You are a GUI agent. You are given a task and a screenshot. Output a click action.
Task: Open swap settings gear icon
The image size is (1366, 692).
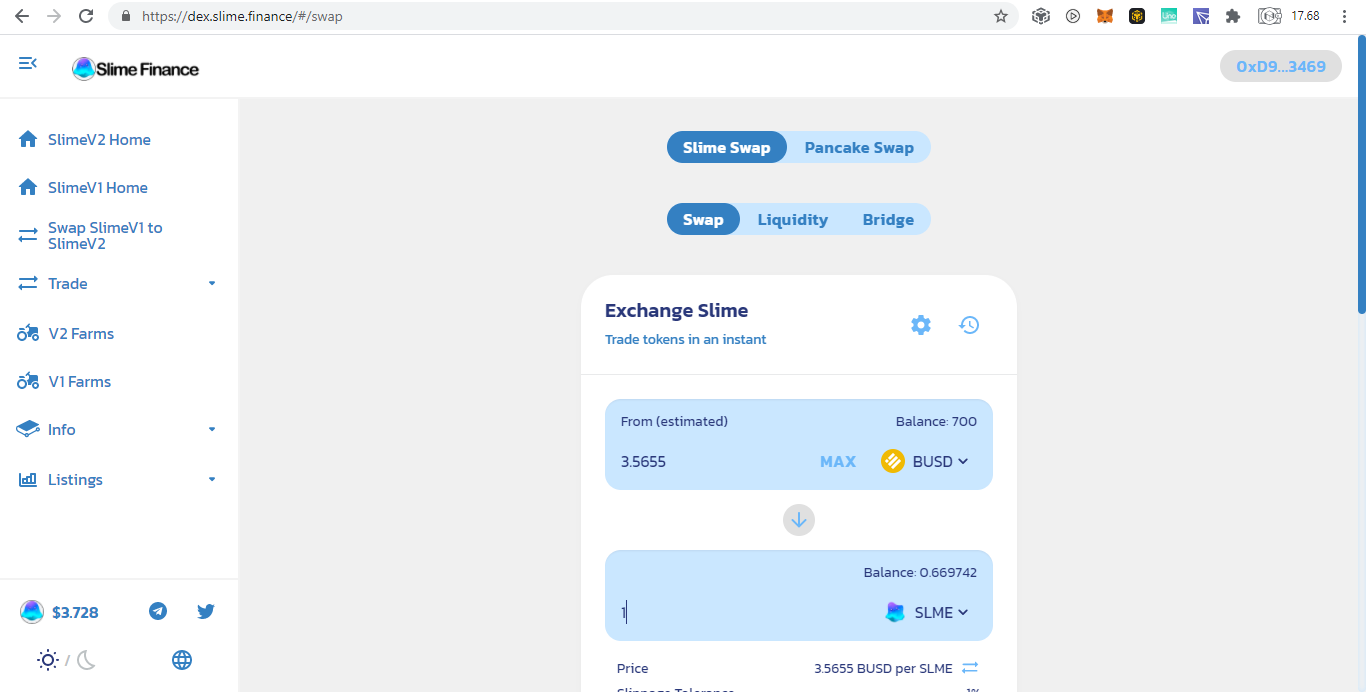[x=921, y=325]
